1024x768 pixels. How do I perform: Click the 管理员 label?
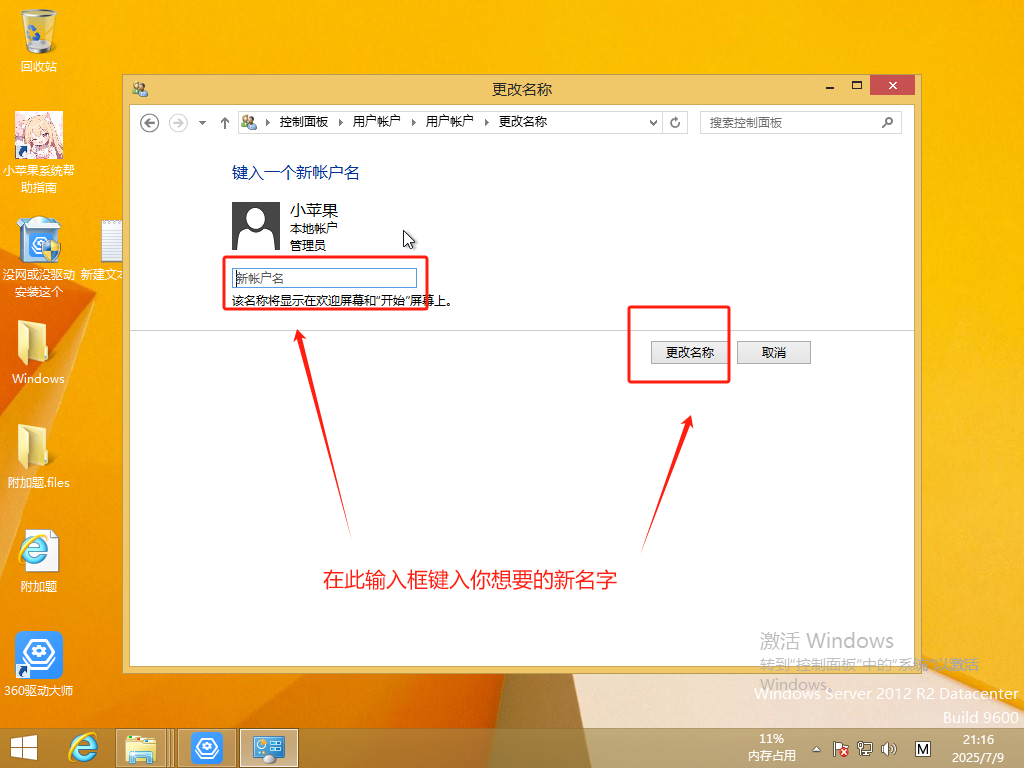308,246
